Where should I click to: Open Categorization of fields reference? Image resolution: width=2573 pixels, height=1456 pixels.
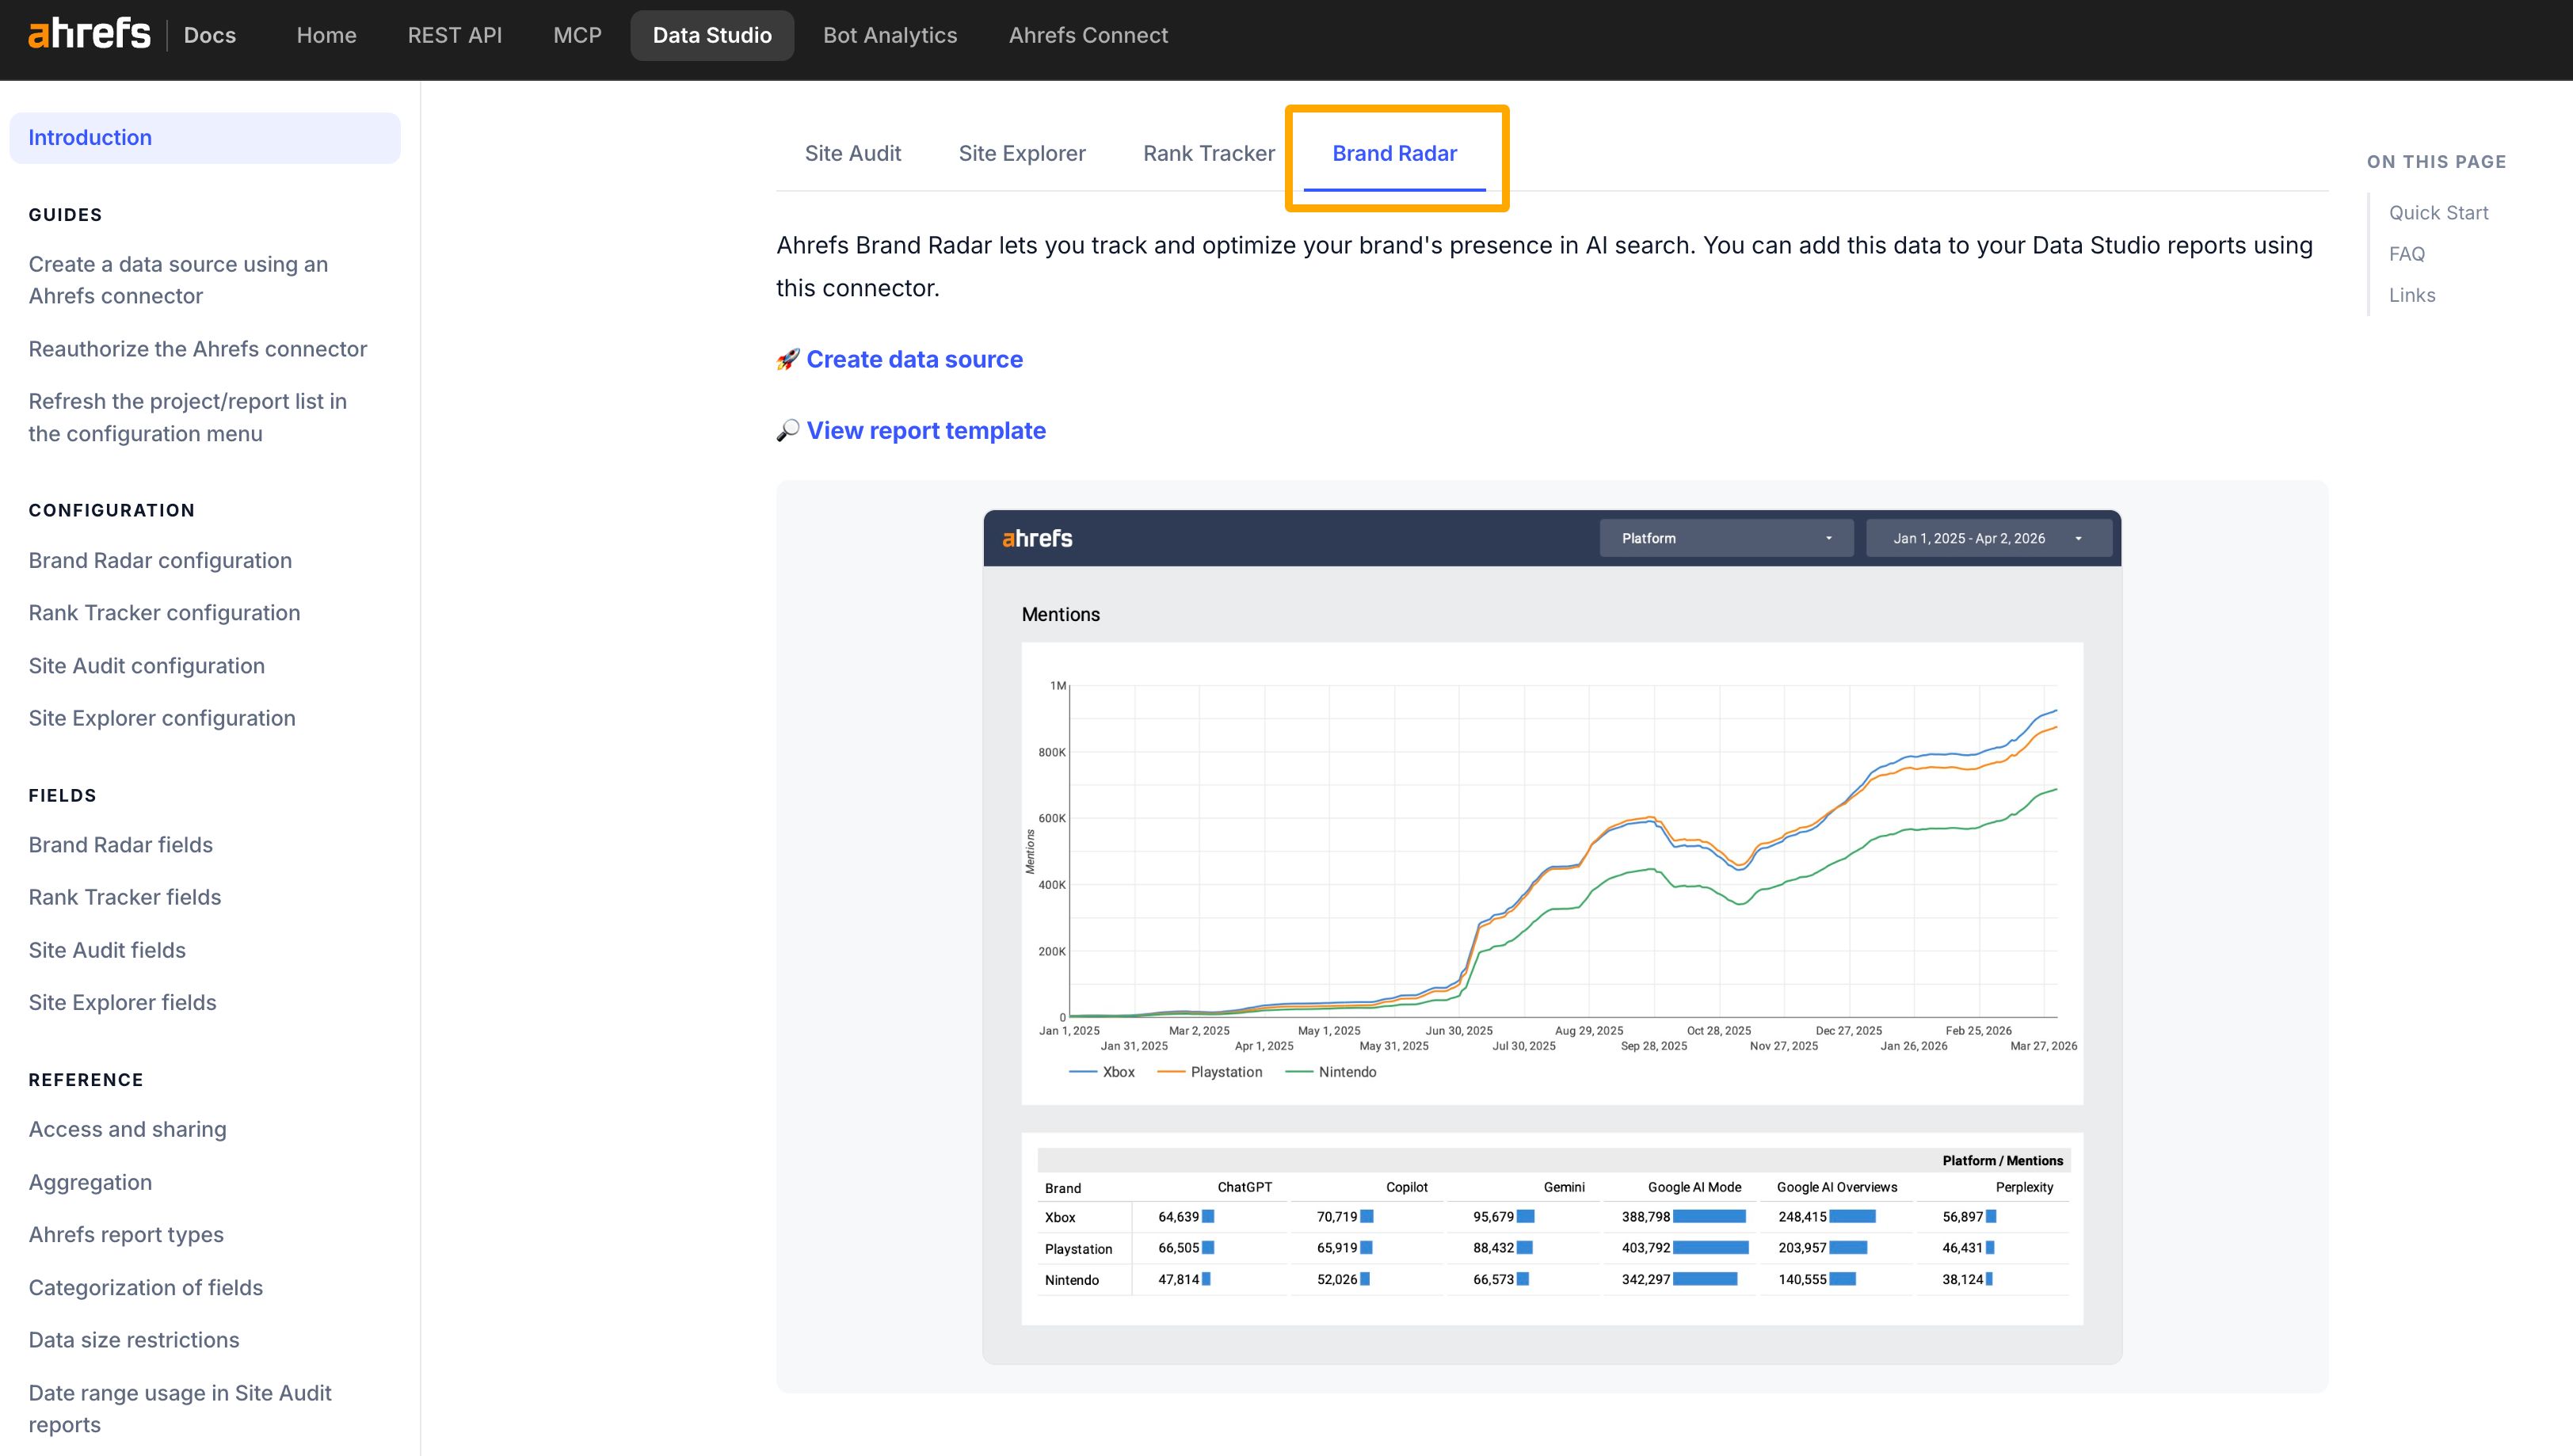tap(146, 1288)
